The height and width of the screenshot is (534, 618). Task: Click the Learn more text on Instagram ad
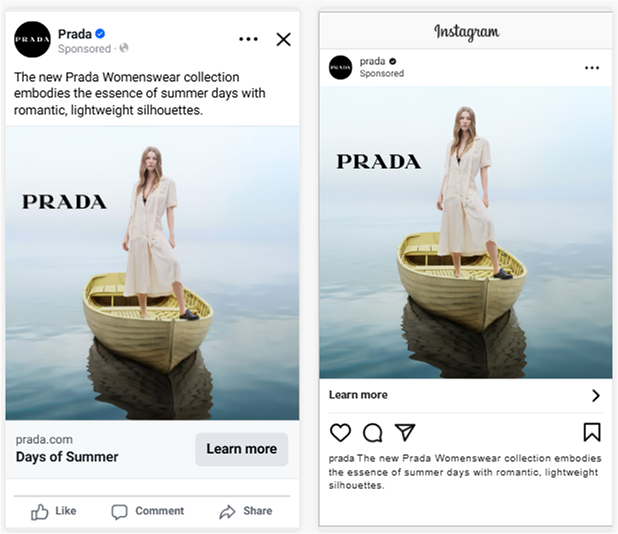click(358, 395)
